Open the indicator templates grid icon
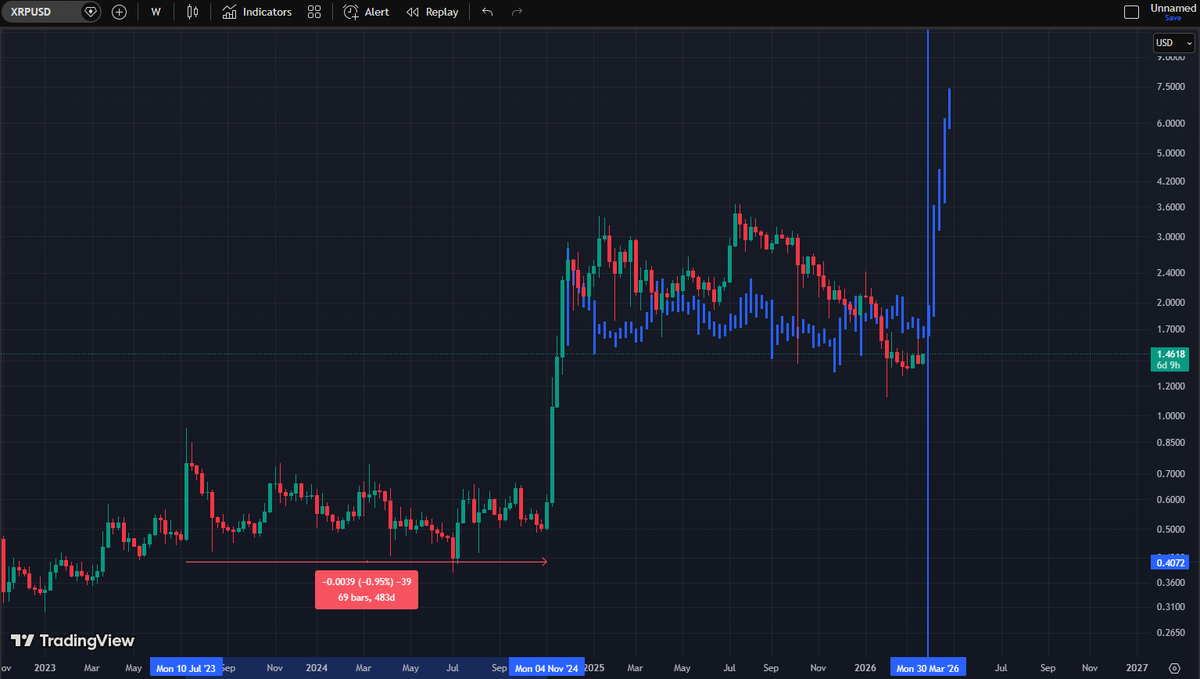The width and height of the screenshot is (1200, 679). (314, 12)
